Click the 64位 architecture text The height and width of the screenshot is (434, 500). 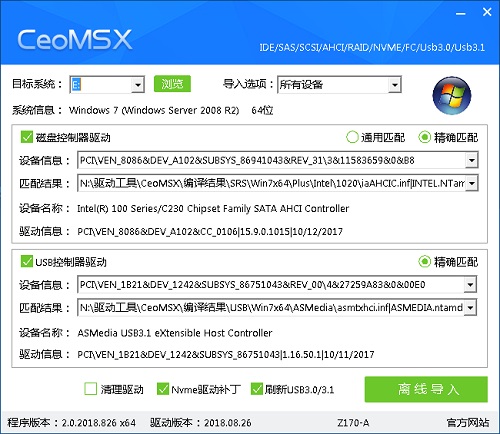click(262, 110)
